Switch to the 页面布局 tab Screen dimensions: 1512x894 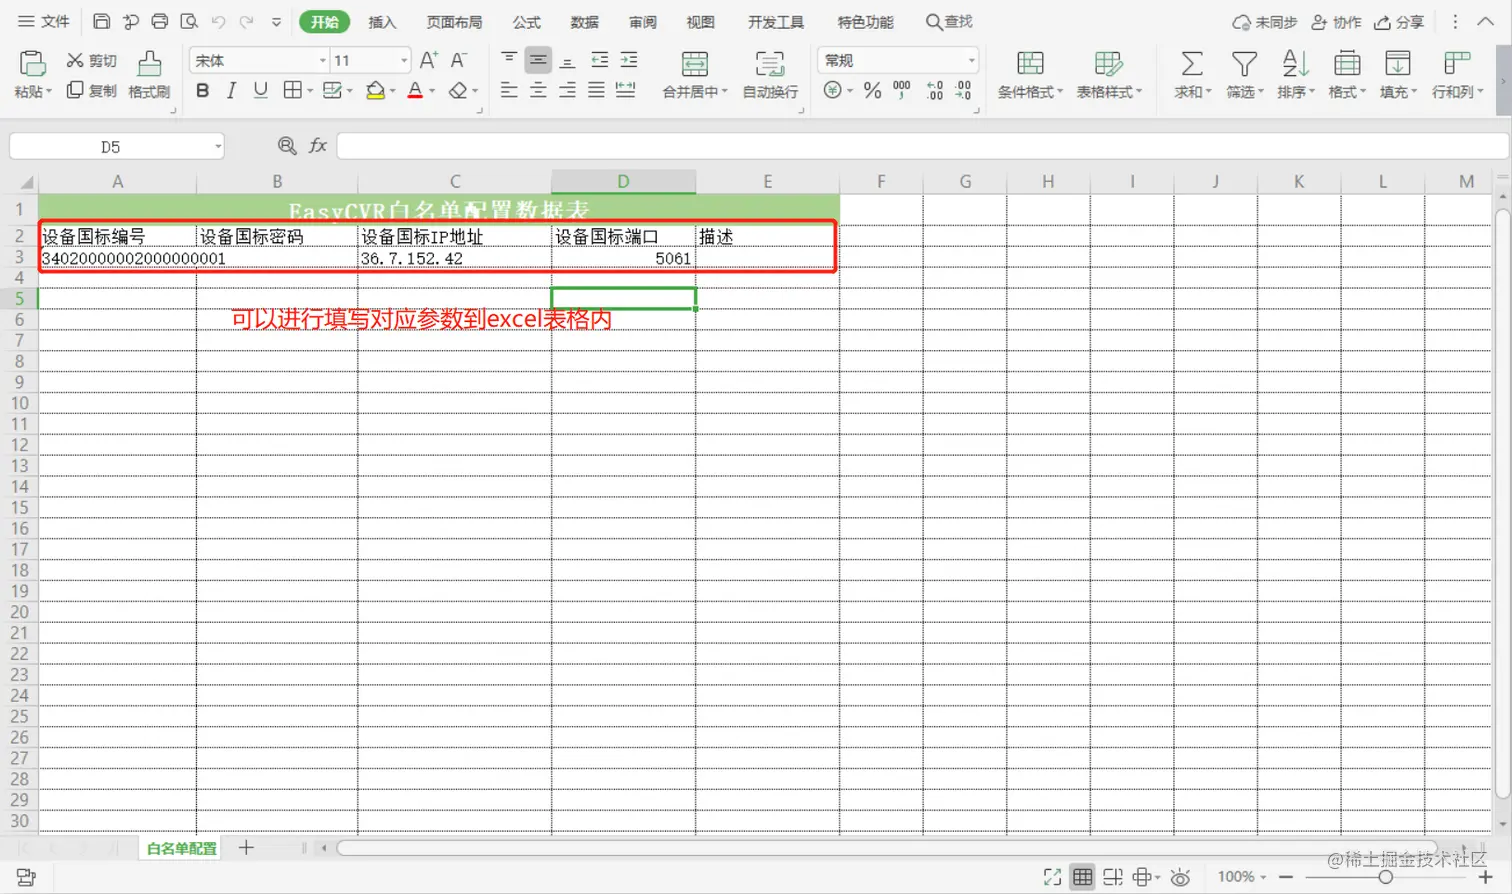454,22
